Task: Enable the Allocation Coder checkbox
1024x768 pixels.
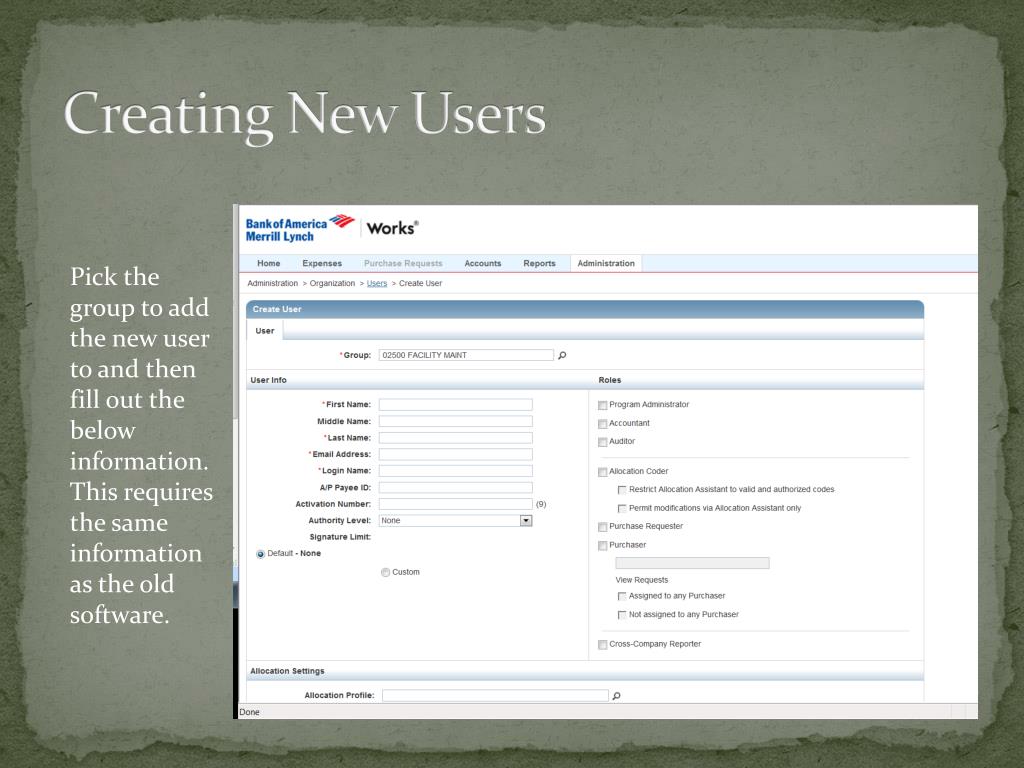Action: [603, 472]
